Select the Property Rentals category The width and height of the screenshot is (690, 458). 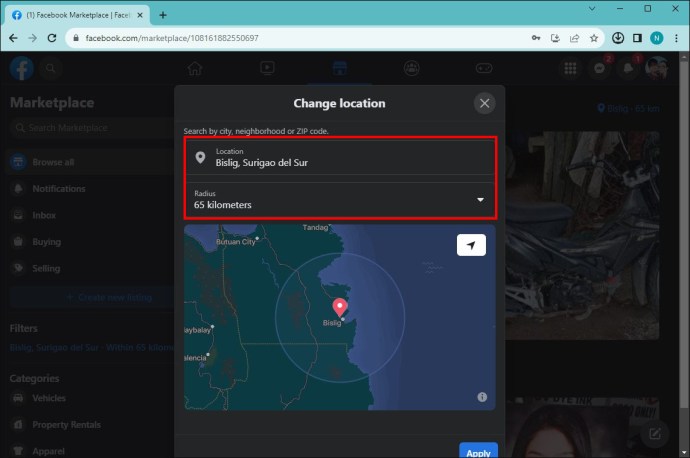point(90,425)
